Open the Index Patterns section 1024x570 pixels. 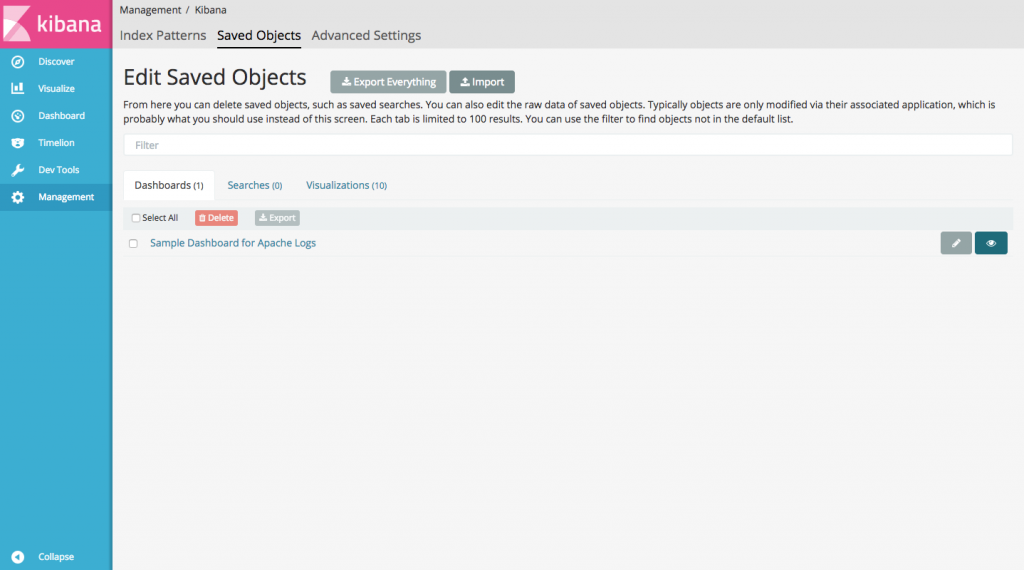[163, 35]
